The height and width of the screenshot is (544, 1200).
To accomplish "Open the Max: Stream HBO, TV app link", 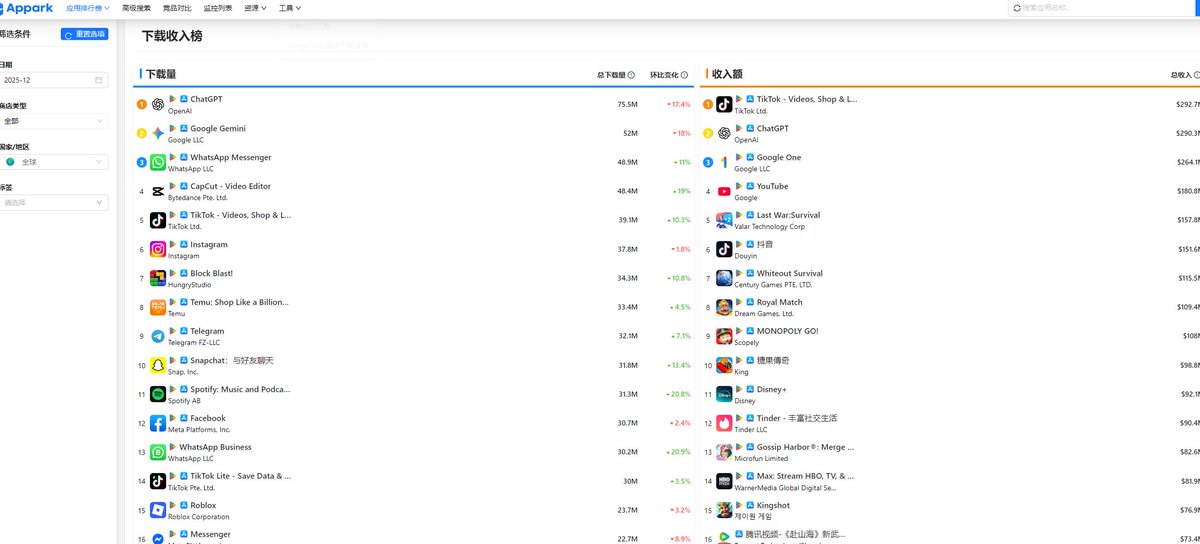I will (806, 476).
